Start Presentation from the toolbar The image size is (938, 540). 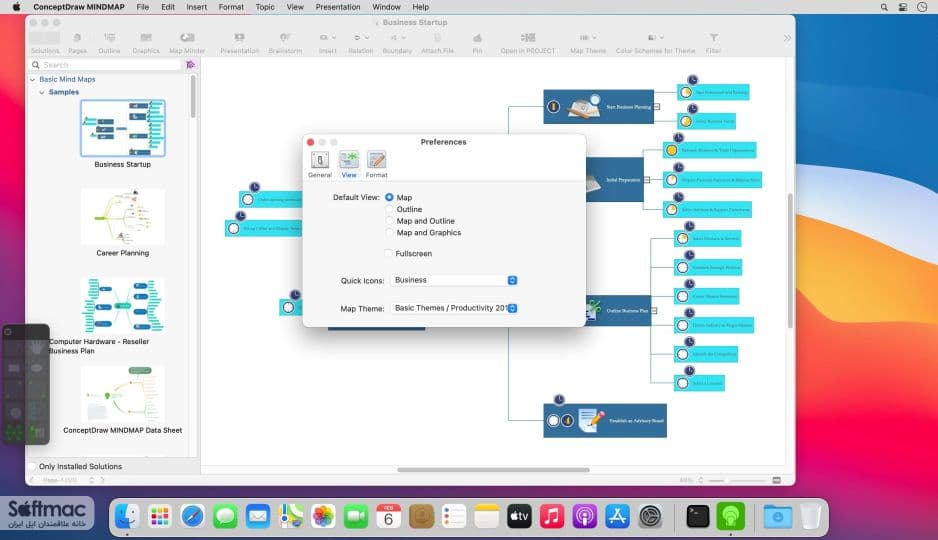(239, 43)
